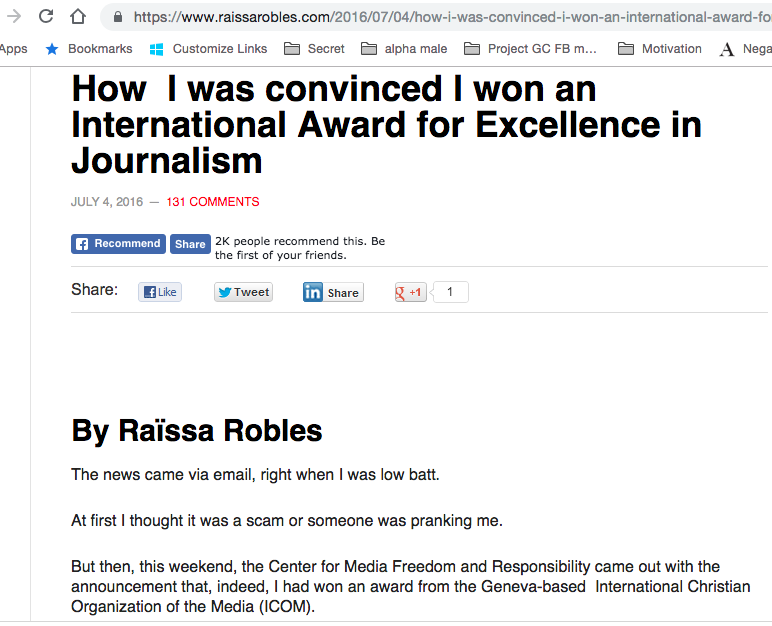
Task: Click the Facebook Like button
Action: pos(160,292)
